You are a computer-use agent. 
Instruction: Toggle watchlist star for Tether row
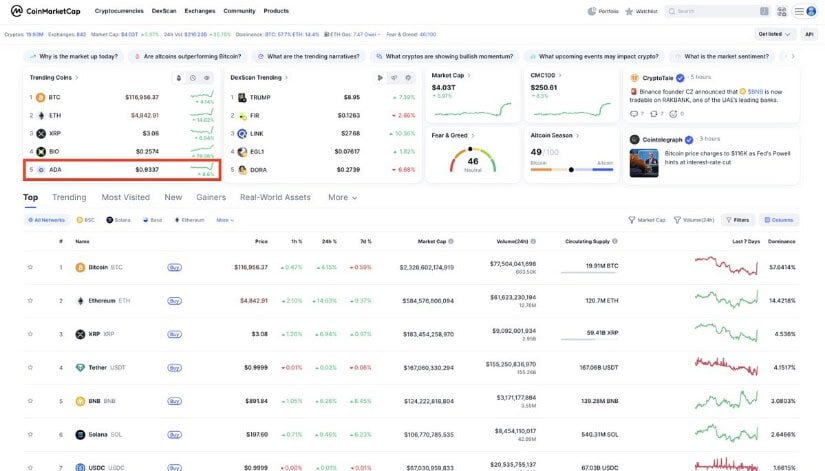[x=30, y=368]
